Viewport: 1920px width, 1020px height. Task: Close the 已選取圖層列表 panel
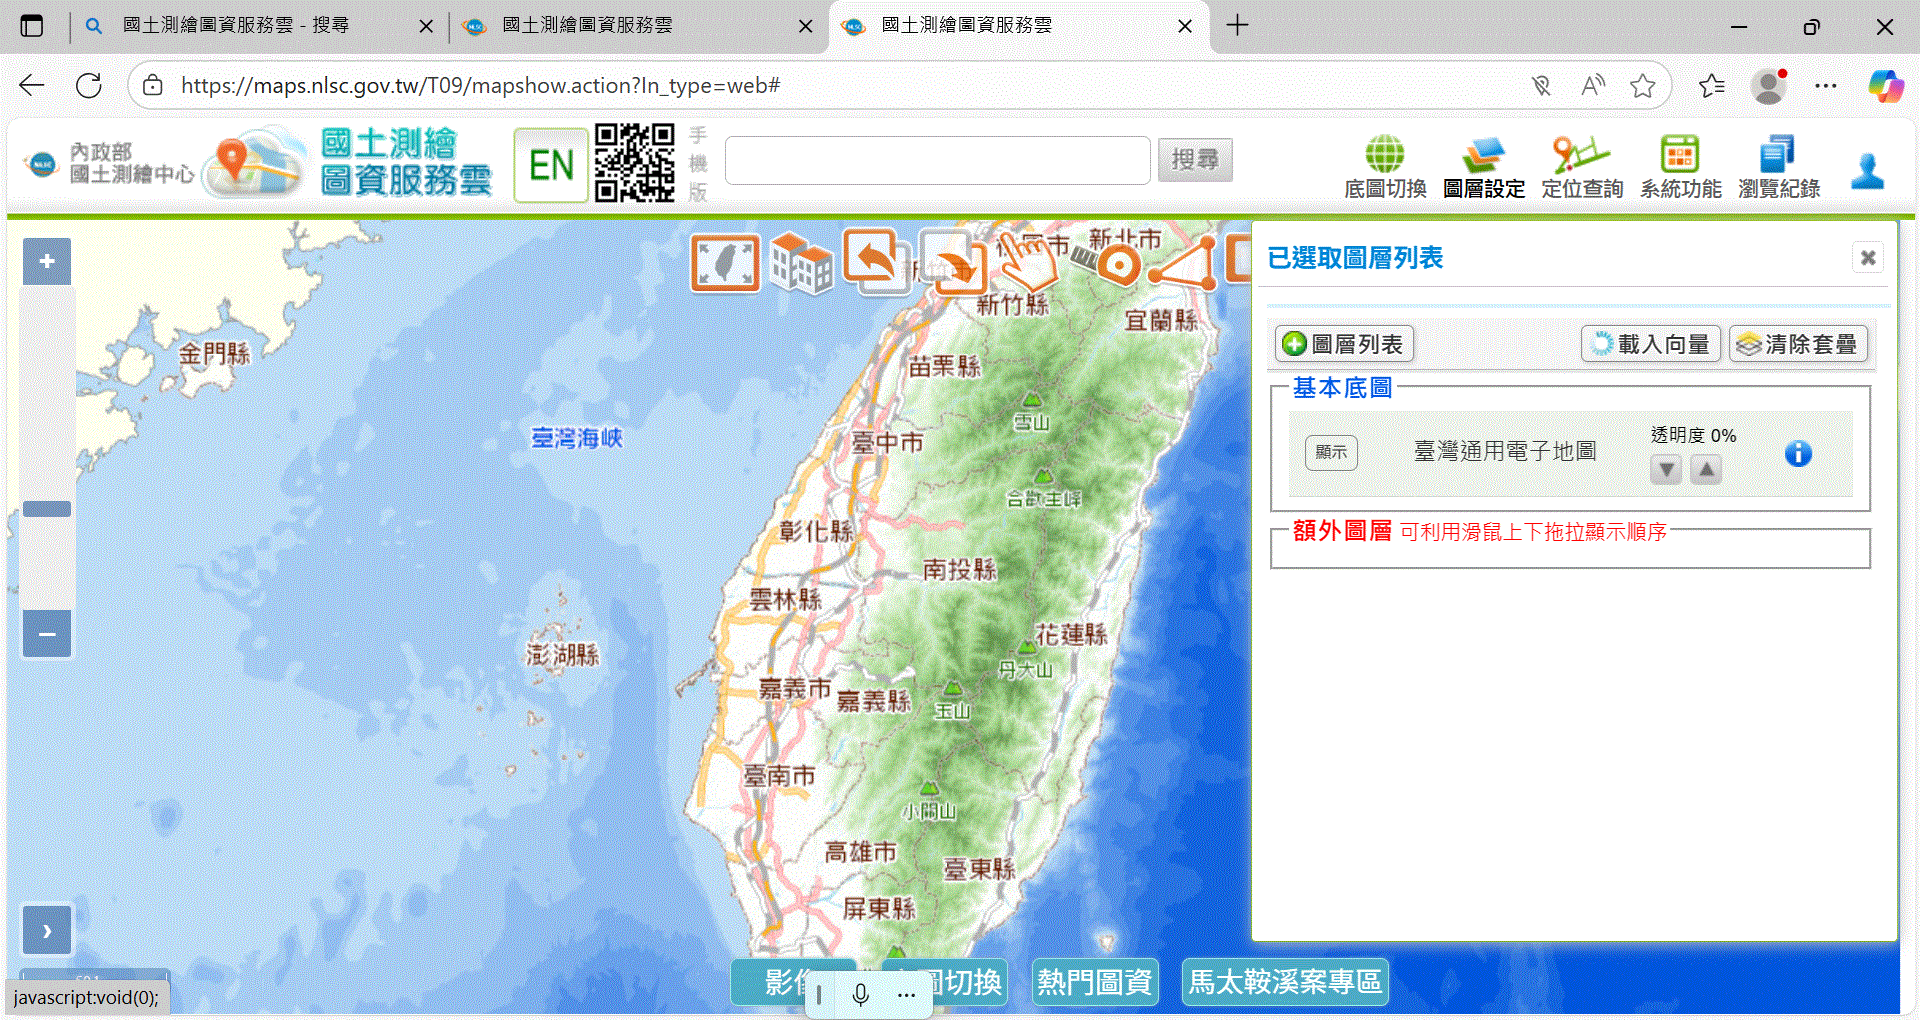(x=1867, y=258)
